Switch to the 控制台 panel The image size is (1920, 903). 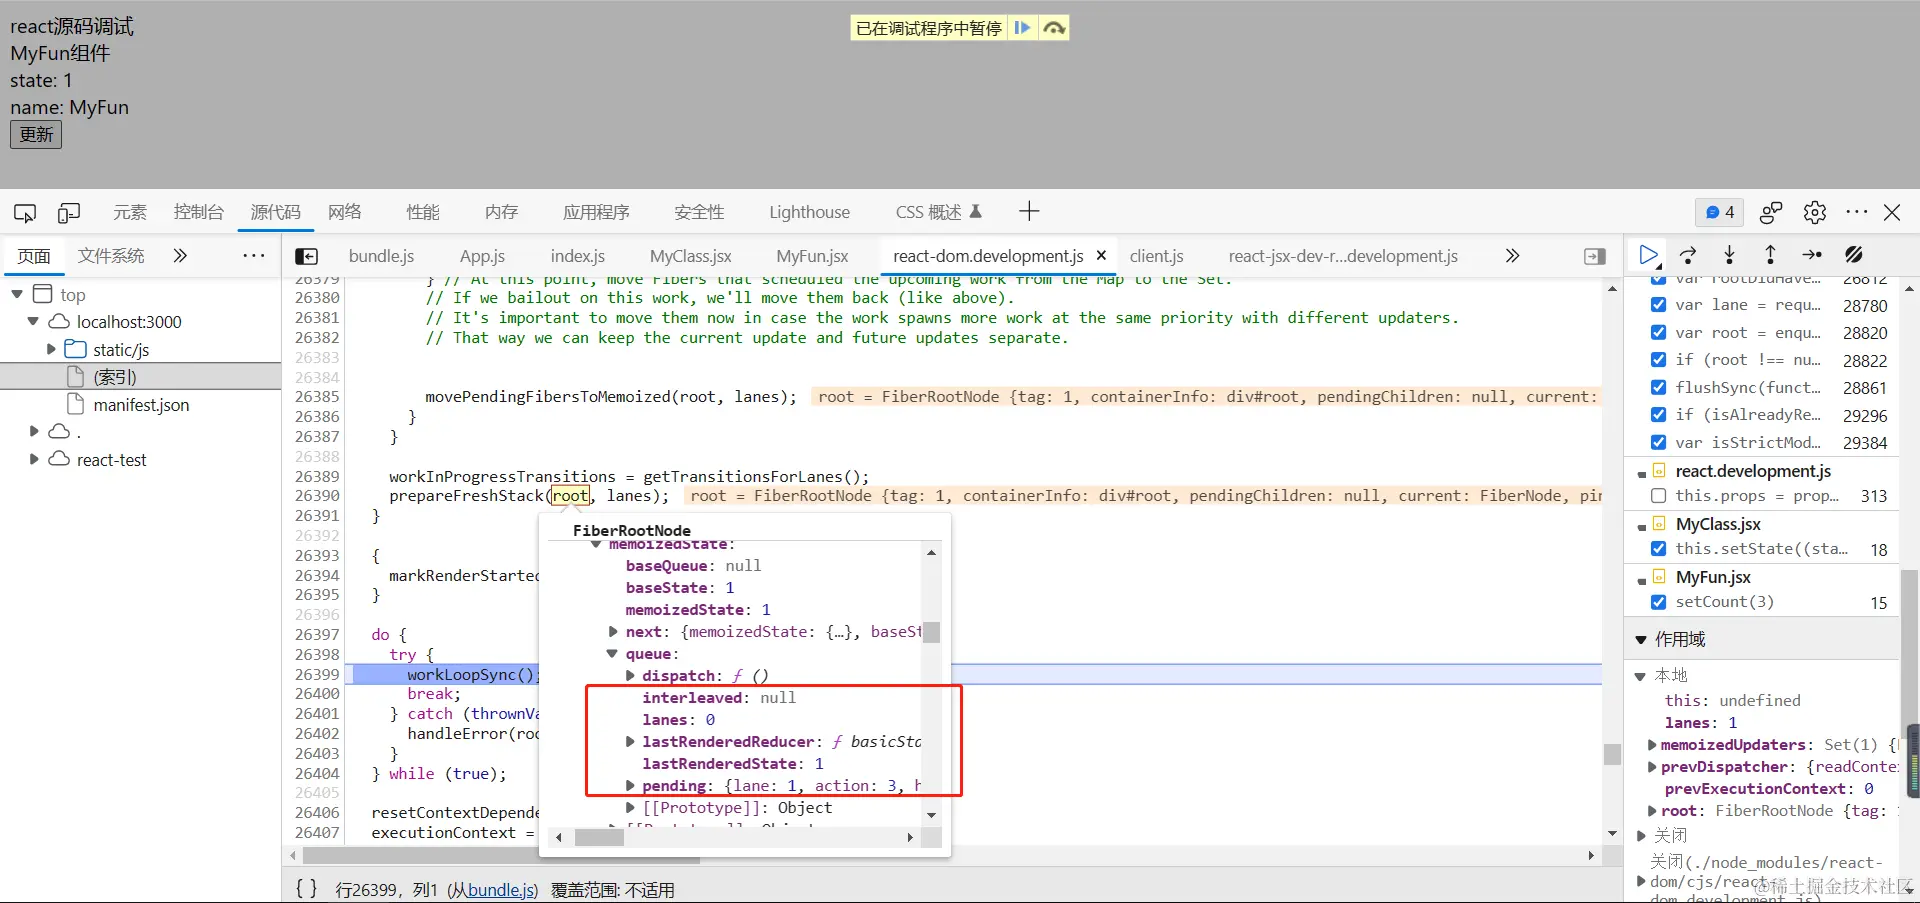[x=198, y=212]
